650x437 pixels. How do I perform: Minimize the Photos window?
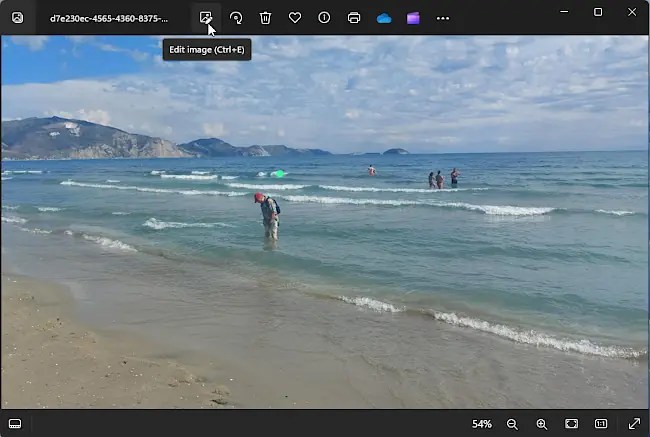pyautogui.click(x=564, y=12)
